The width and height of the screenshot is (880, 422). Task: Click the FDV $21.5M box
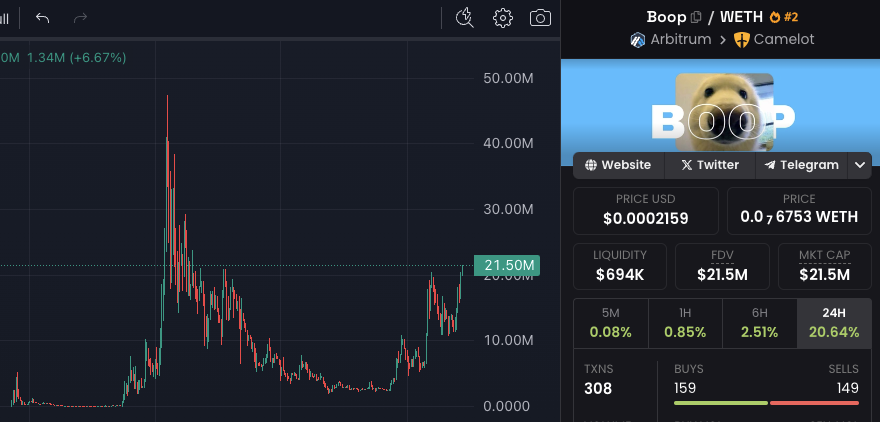722,266
